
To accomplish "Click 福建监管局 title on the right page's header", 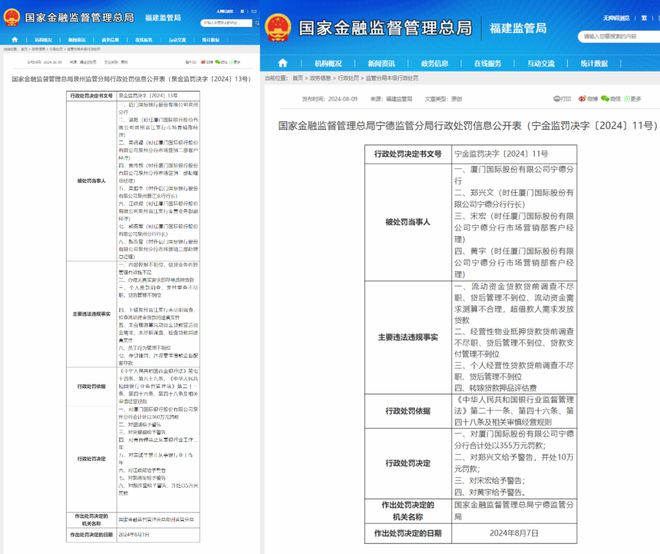I will point(518,28).
